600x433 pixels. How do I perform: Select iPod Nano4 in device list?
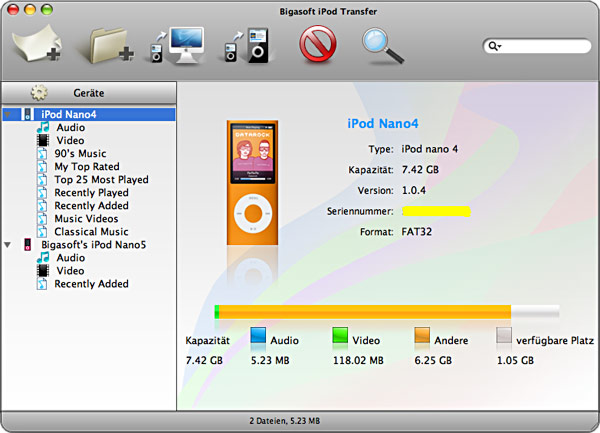coord(69,114)
